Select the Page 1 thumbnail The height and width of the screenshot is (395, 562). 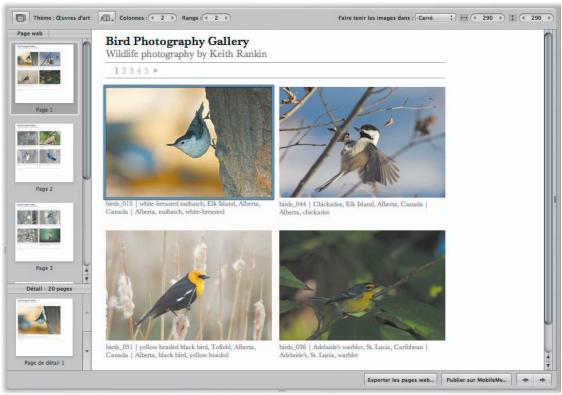(44, 73)
